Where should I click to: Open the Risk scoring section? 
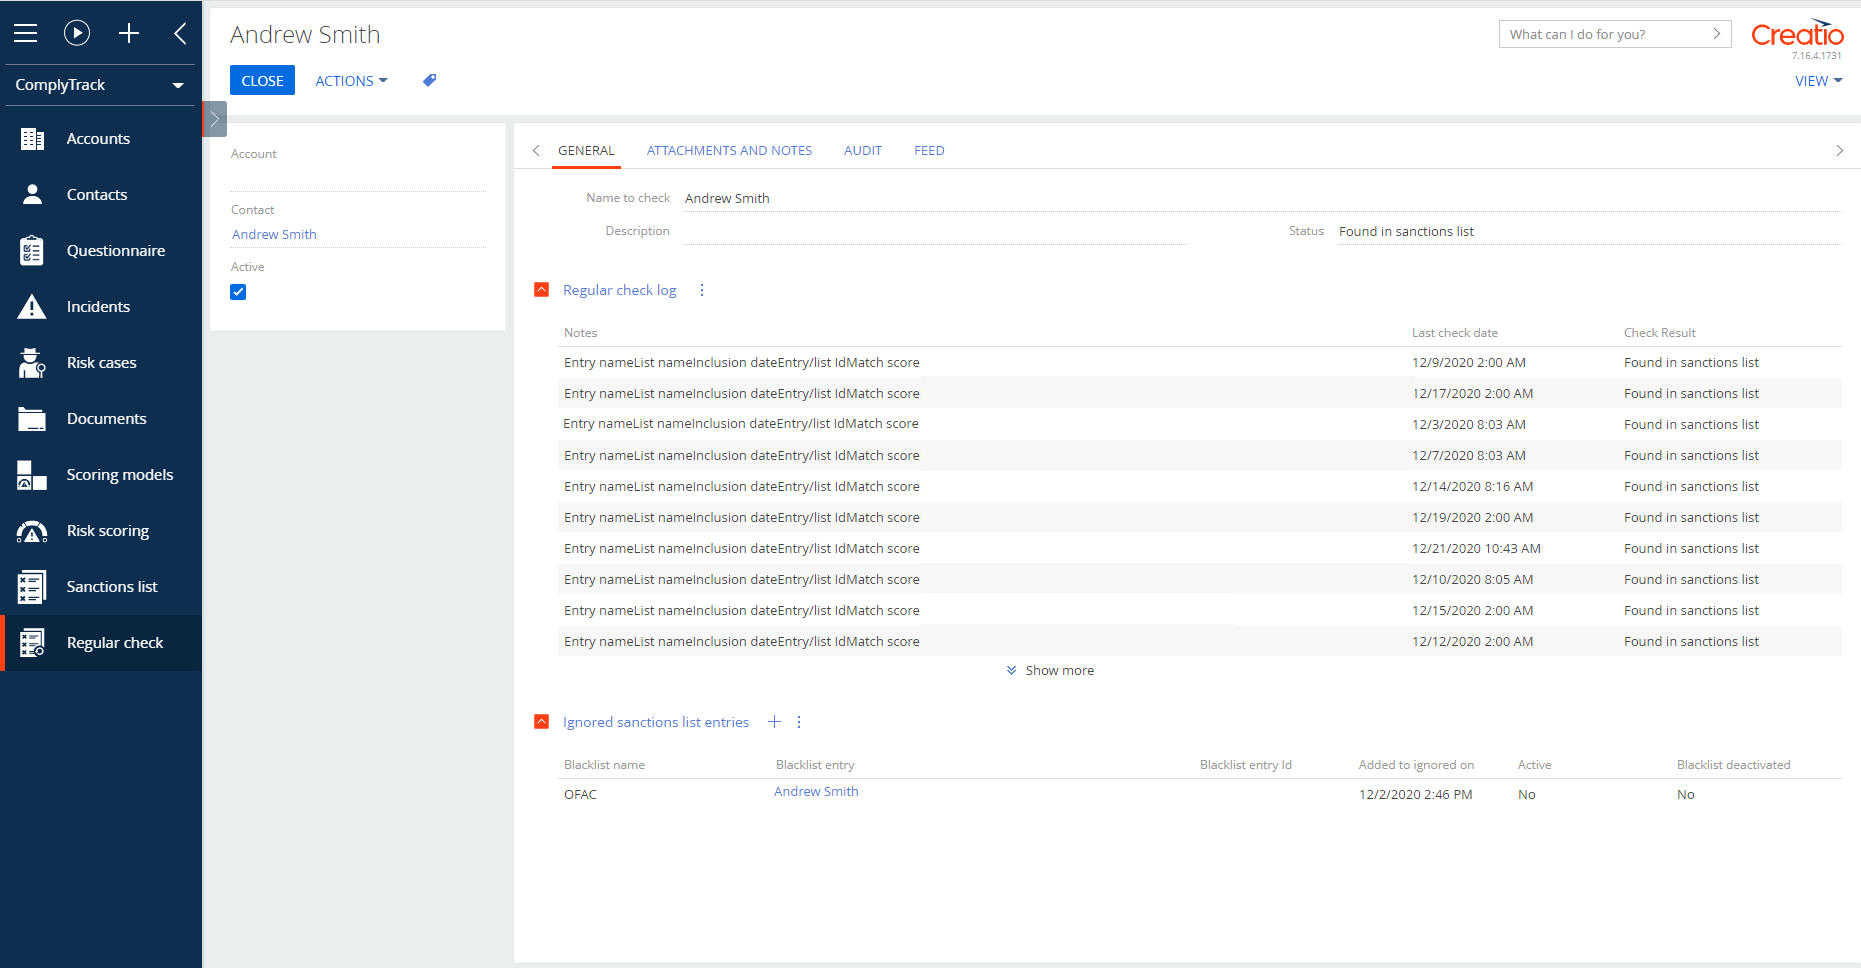(x=107, y=530)
